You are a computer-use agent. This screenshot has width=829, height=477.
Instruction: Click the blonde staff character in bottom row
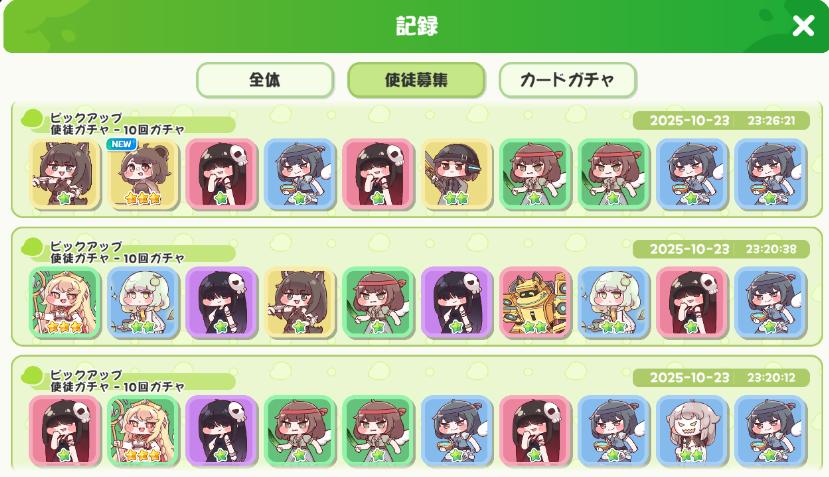(x=143, y=431)
